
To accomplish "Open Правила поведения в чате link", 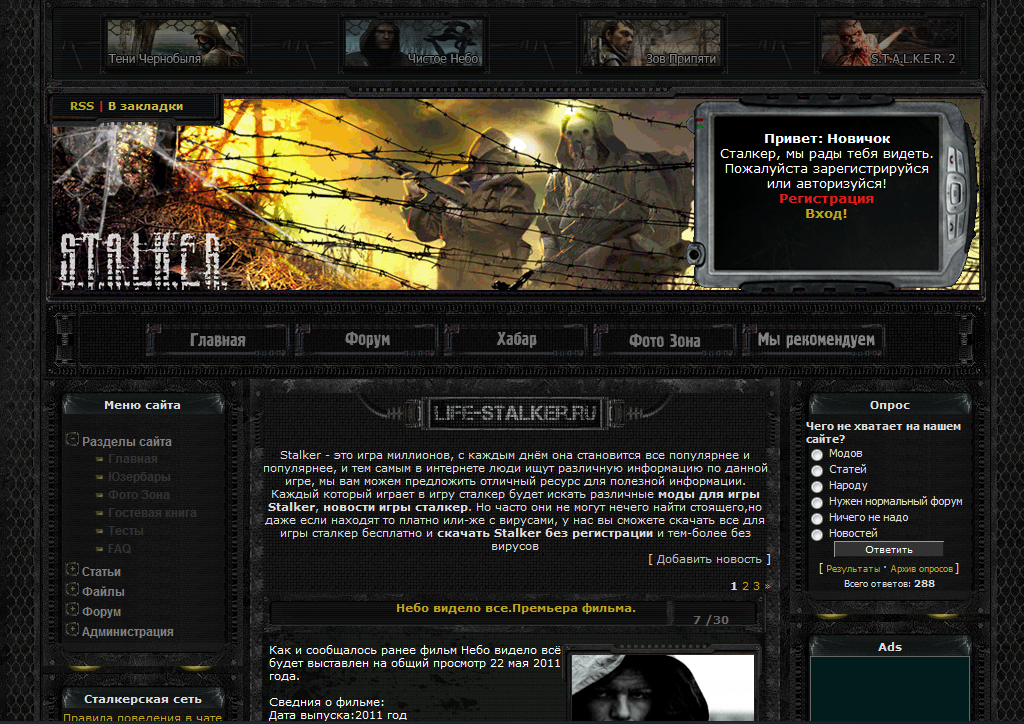I will pyautogui.click(x=142, y=717).
